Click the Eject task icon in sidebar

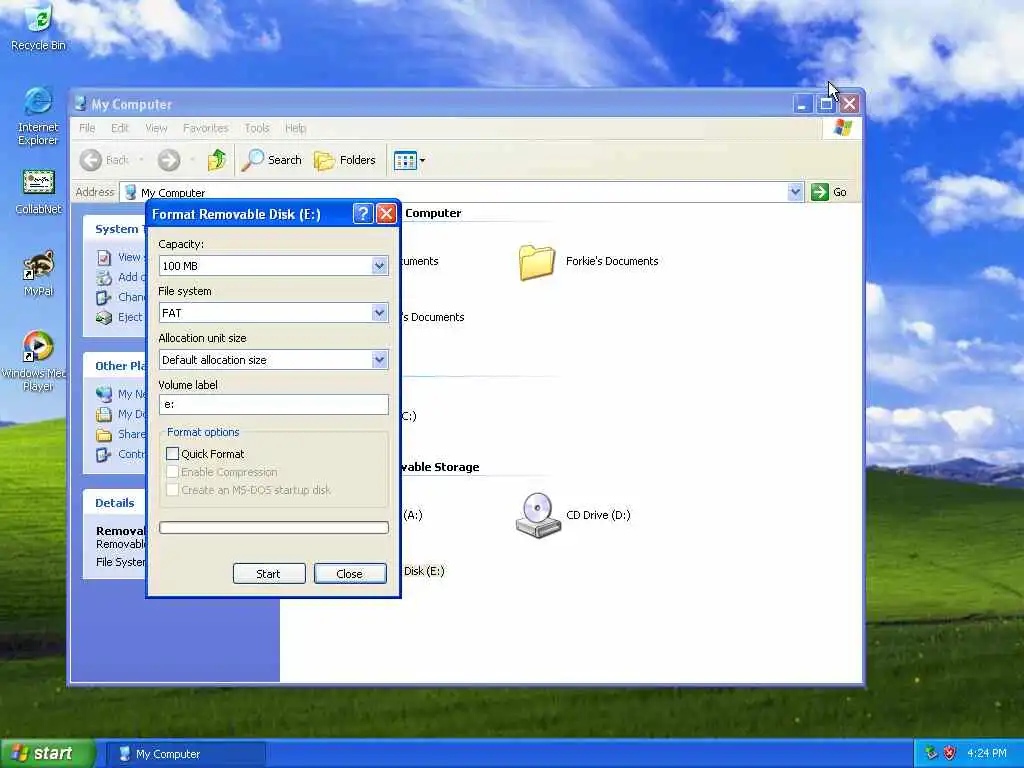click(x=104, y=317)
